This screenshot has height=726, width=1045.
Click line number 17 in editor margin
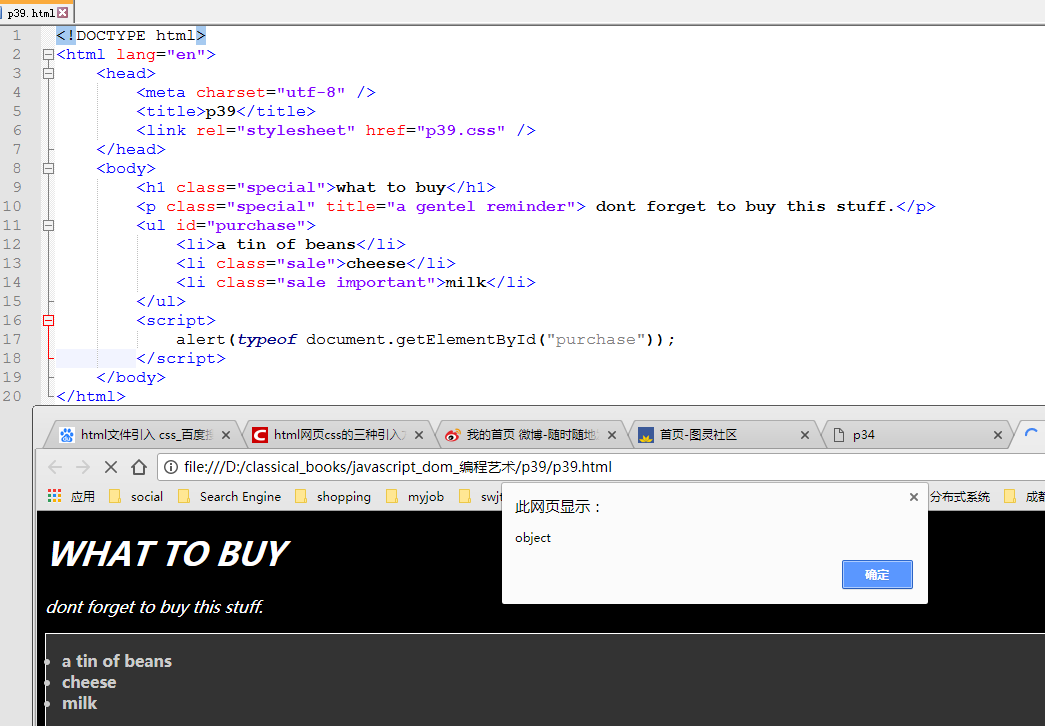pos(12,339)
